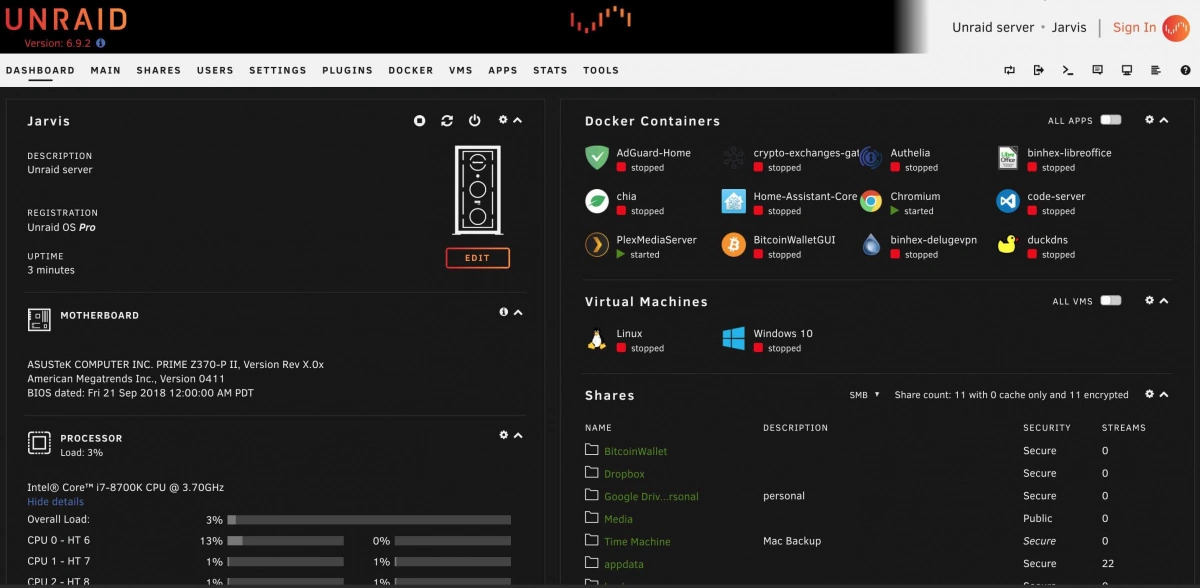Open the DASHBOARD tab
The image size is (1200, 588).
[x=40, y=71]
